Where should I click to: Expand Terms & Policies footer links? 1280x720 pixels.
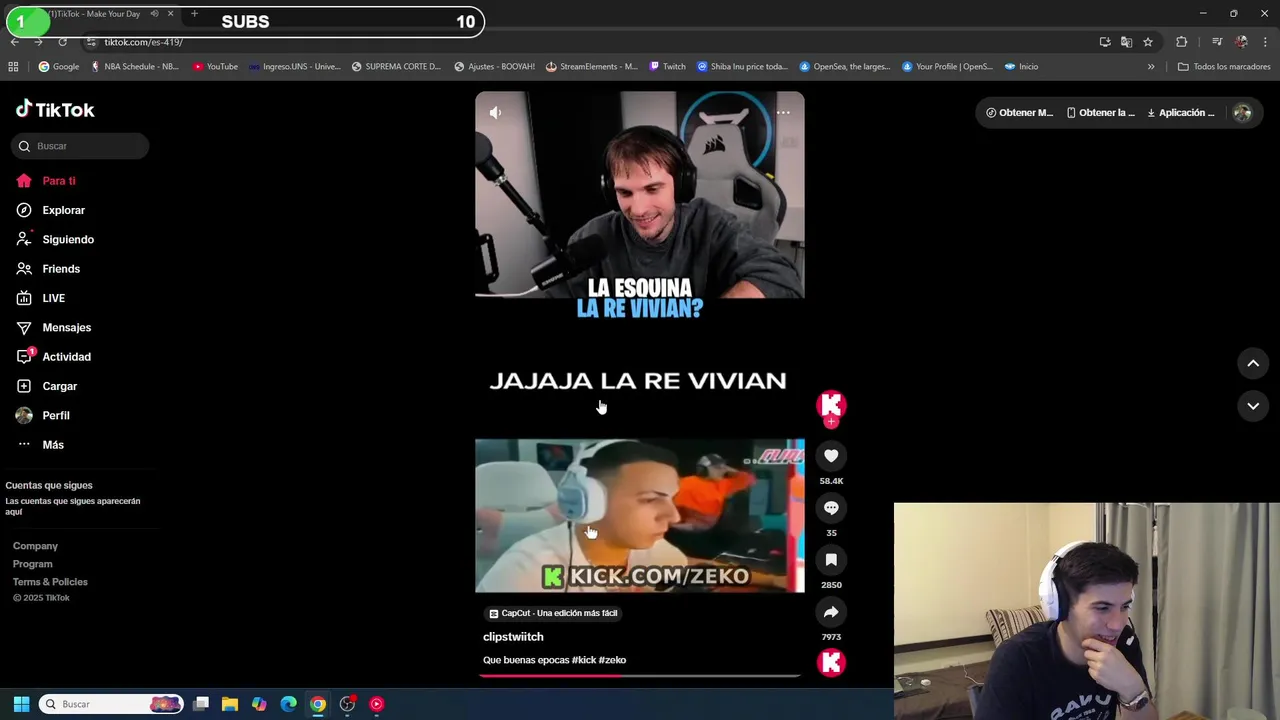pyautogui.click(x=50, y=582)
